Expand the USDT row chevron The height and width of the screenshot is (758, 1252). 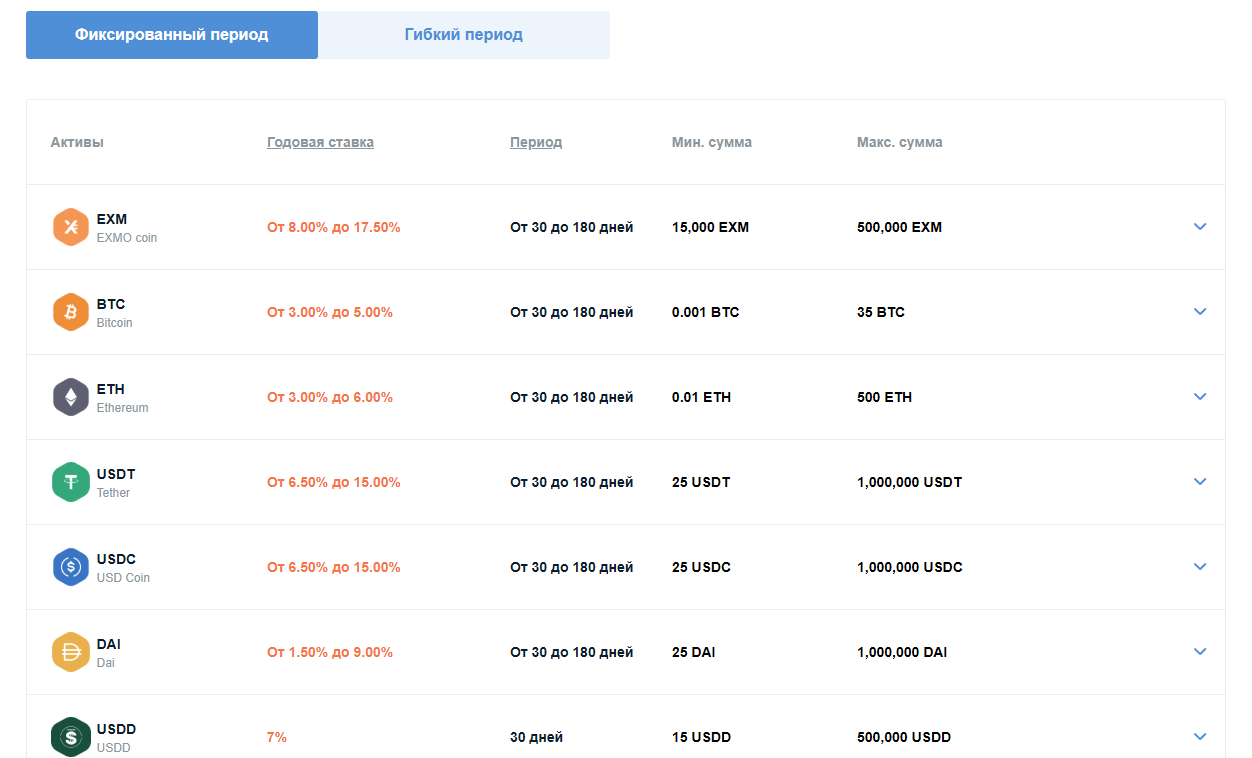tap(1200, 482)
